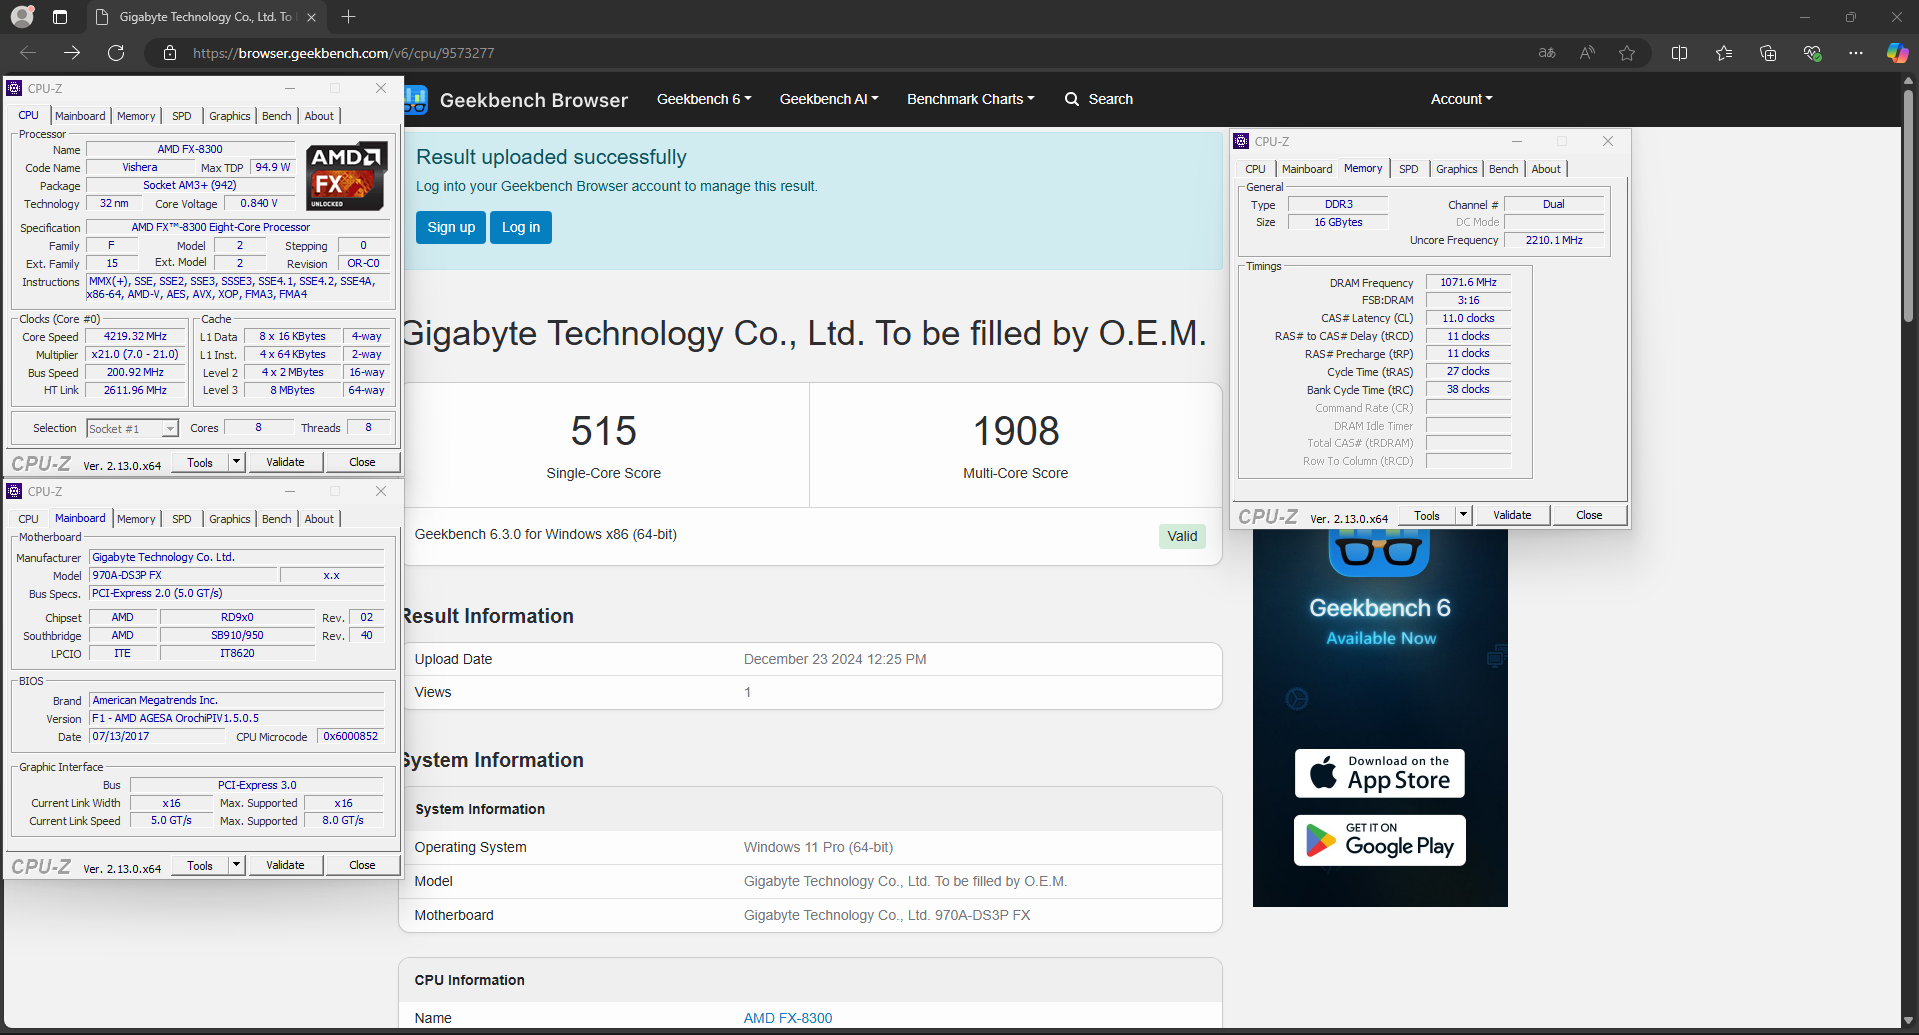Open Tools dropdown arrow in Memory tab window
1919x1035 pixels.
coord(1464,515)
